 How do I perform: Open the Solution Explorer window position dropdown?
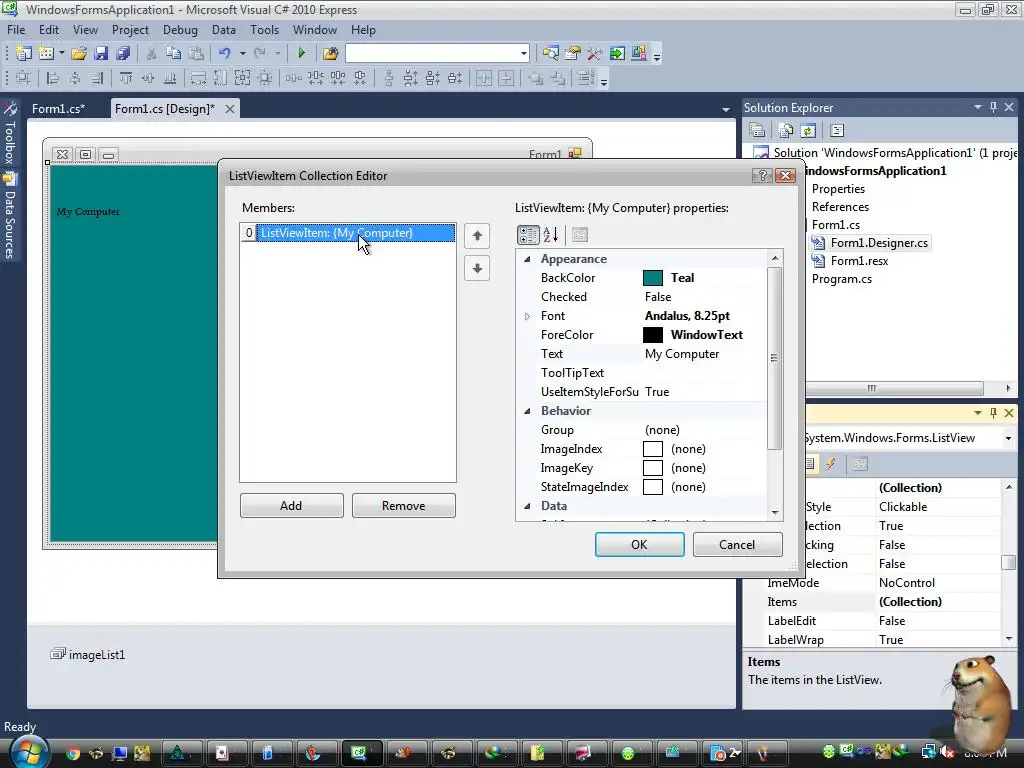click(978, 107)
